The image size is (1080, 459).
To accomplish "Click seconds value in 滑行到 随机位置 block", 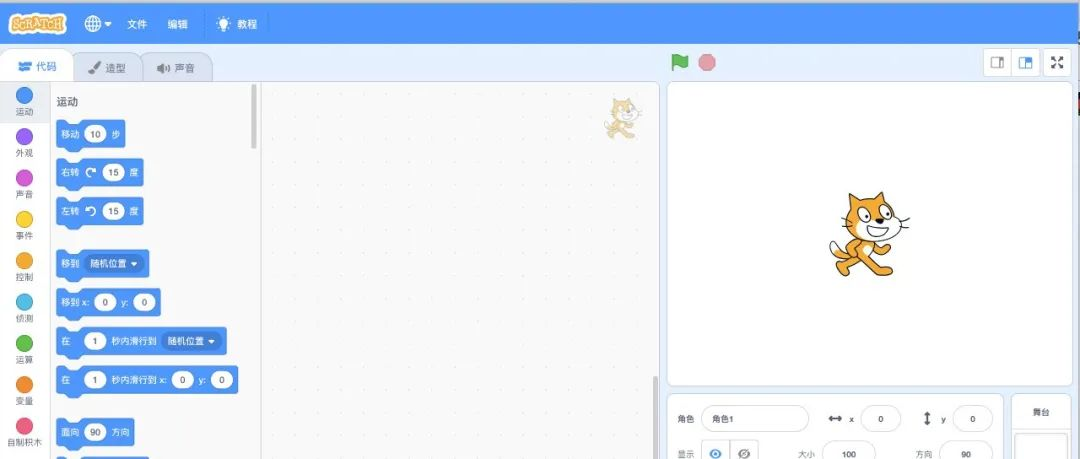I will pyautogui.click(x=95, y=340).
